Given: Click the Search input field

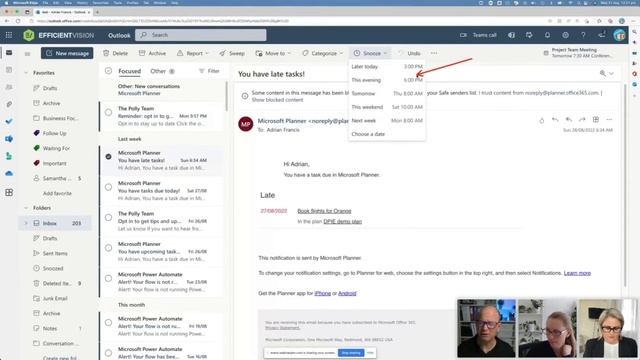Looking at the screenshot, I should [x=201, y=35].
